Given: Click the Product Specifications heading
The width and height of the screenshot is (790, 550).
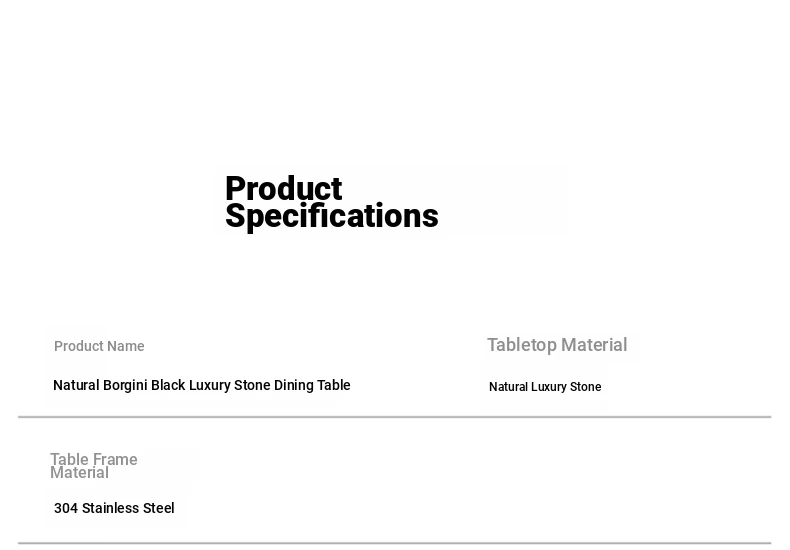Looking at the screenshot, I should (x=331, y=203).
